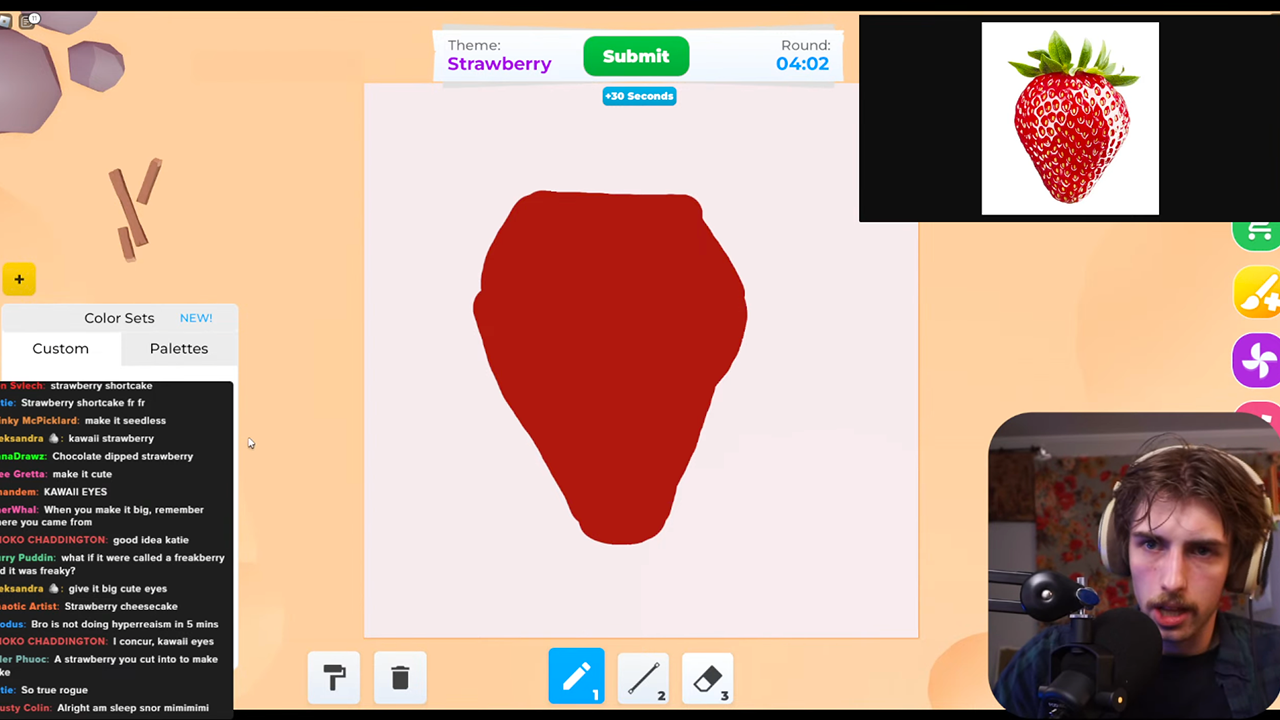Clear the canvas with the trash icon

click(x=400, y=677)
